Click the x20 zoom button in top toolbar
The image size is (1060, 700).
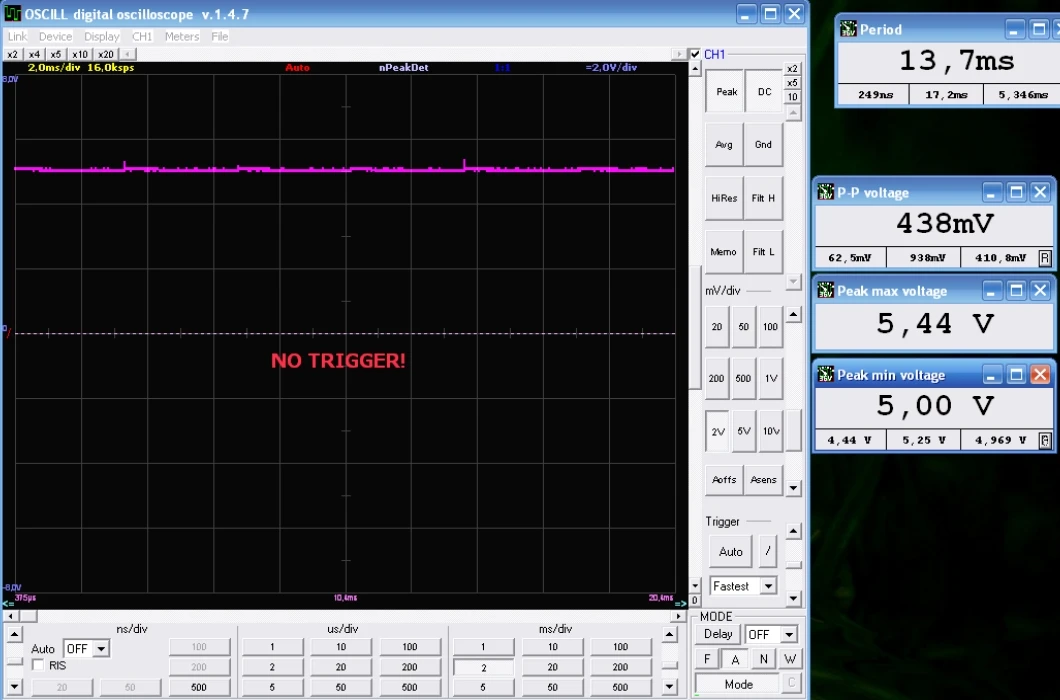[105, 54]
